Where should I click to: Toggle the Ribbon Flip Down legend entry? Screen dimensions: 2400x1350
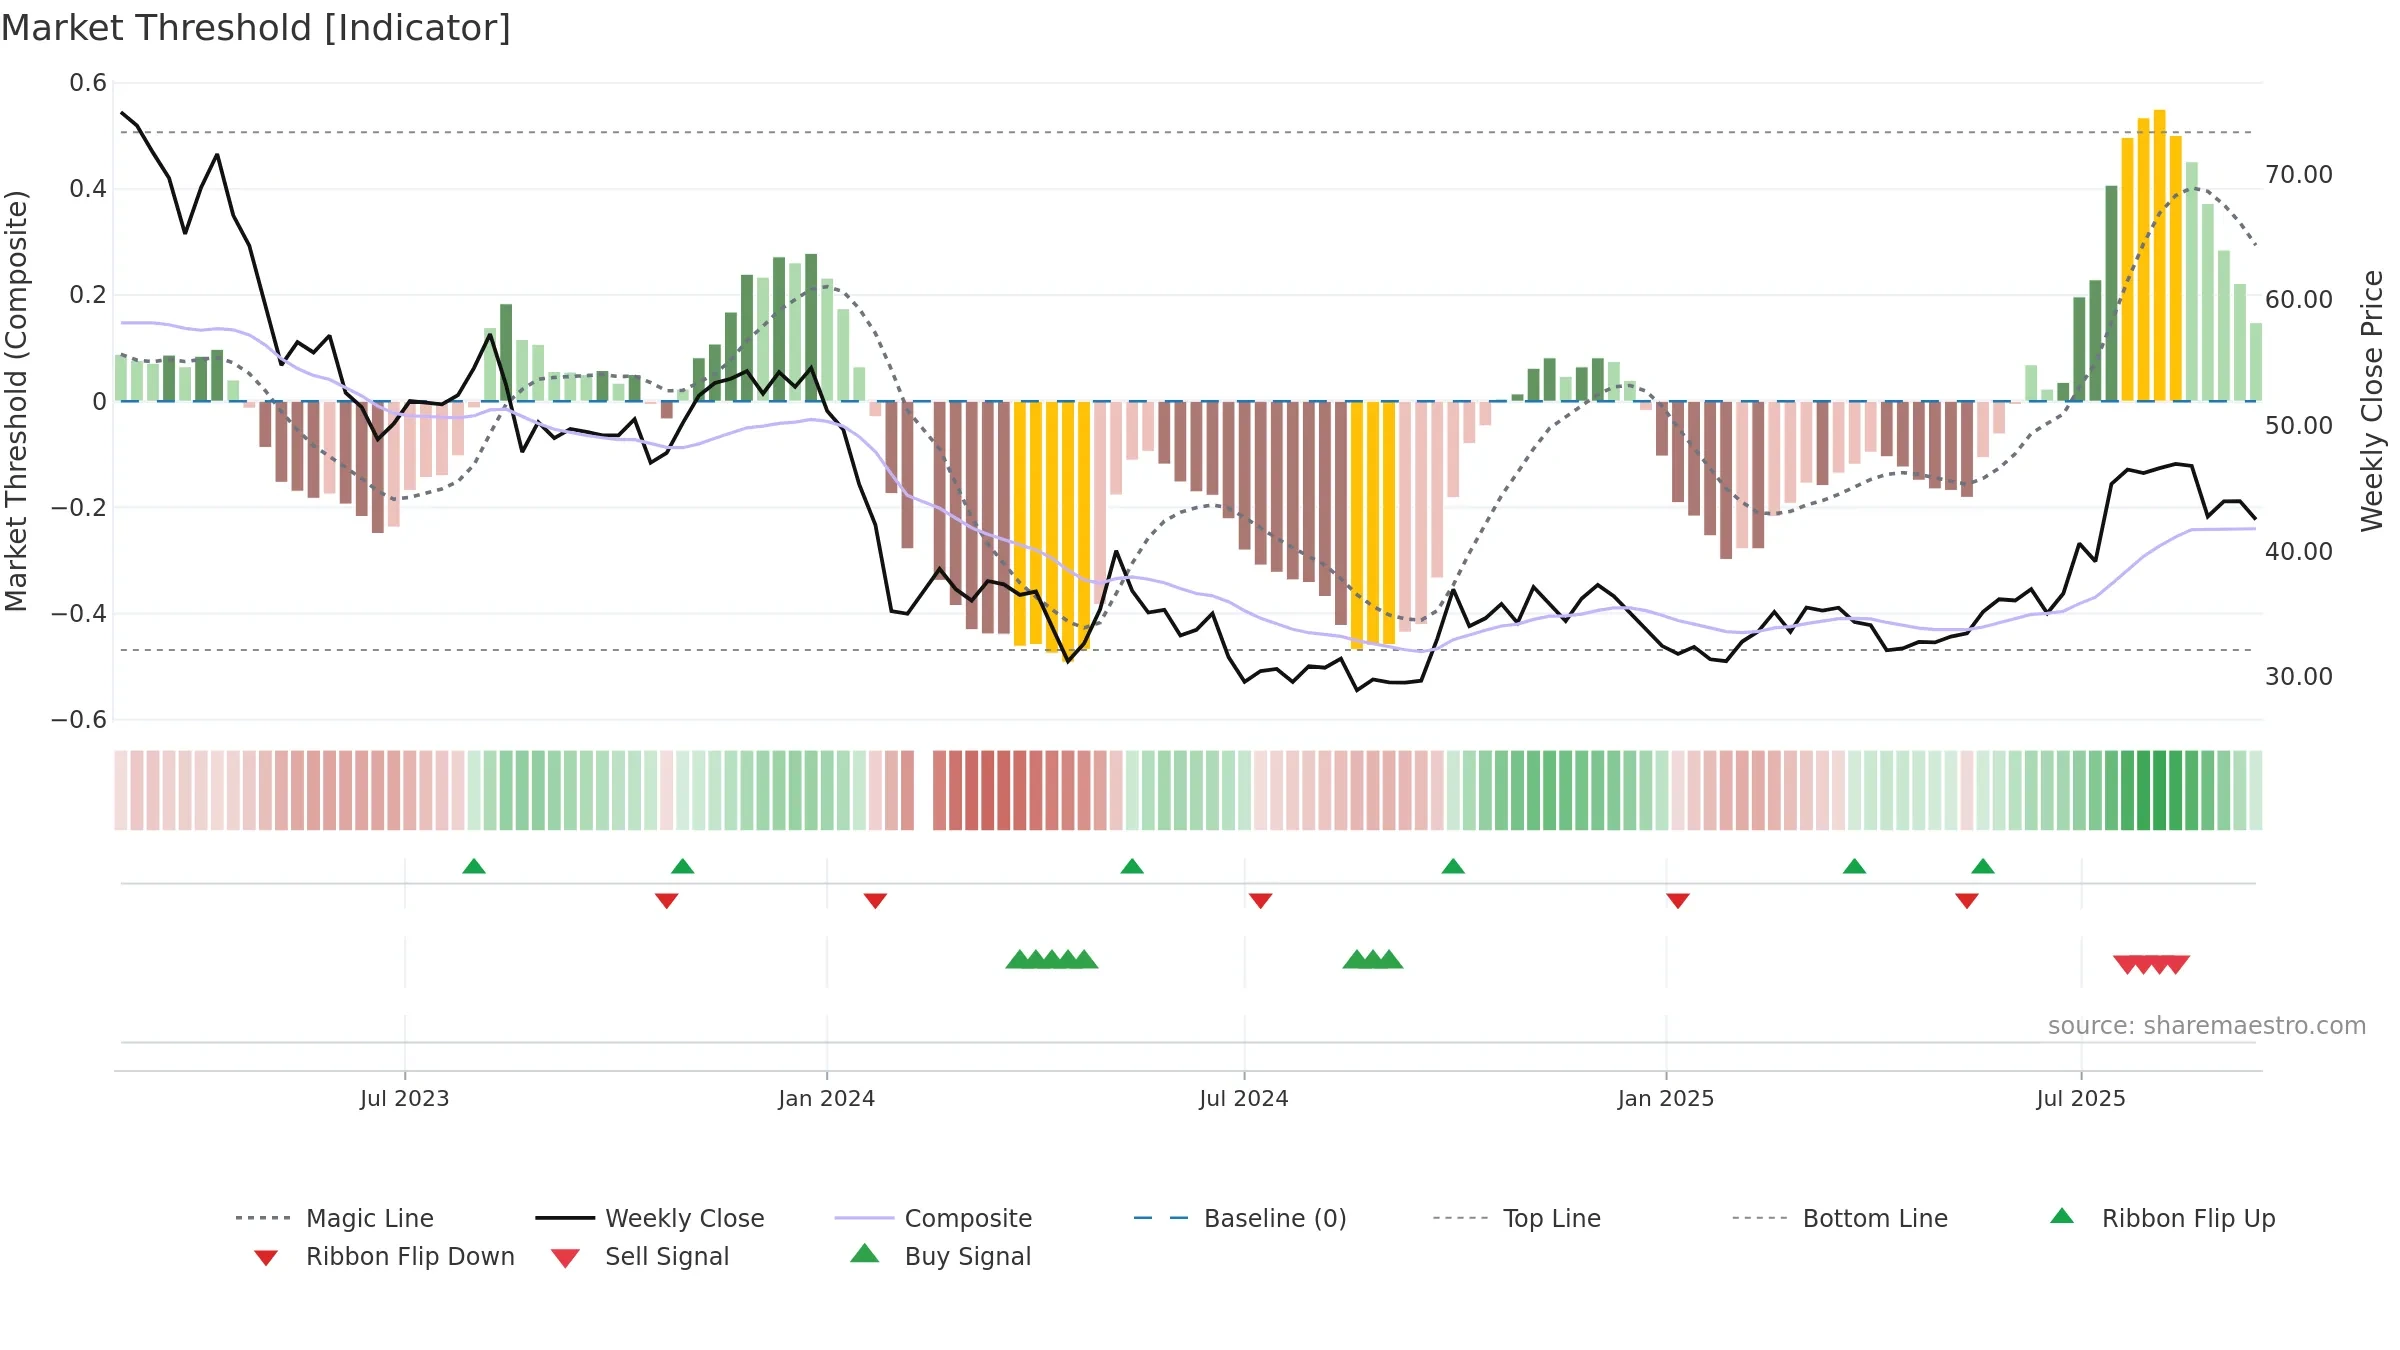pos(384,1256)
